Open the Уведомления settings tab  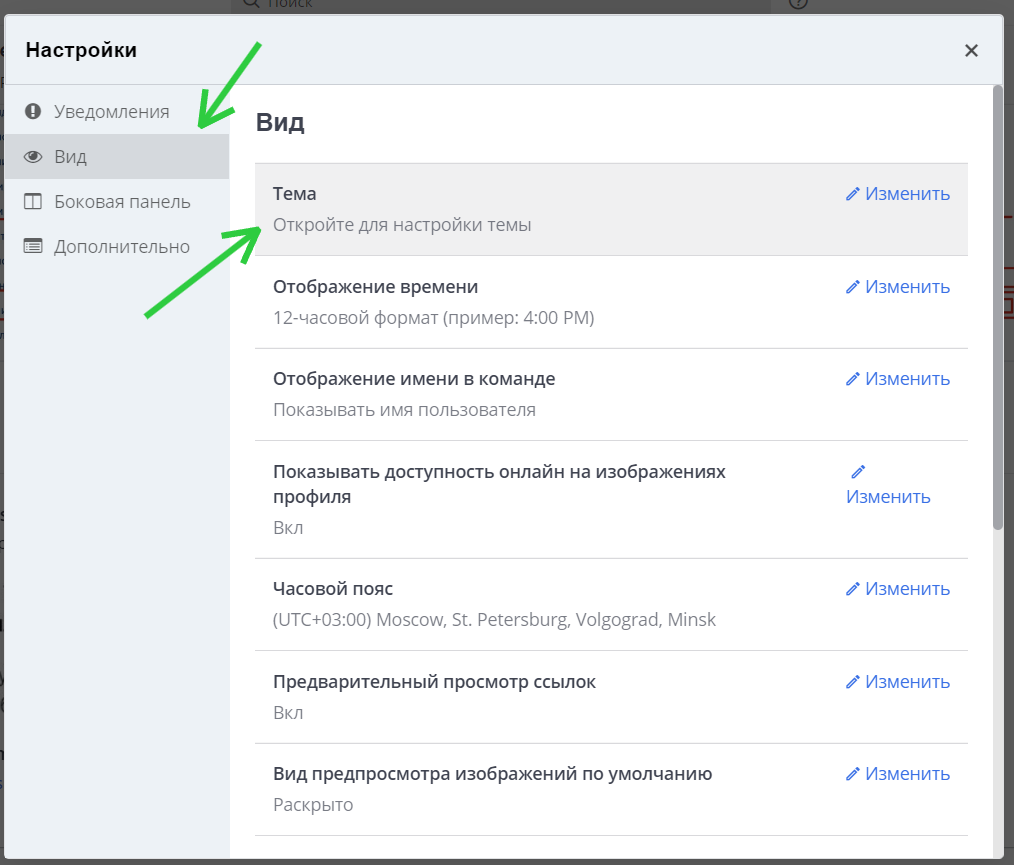point(111,111)
